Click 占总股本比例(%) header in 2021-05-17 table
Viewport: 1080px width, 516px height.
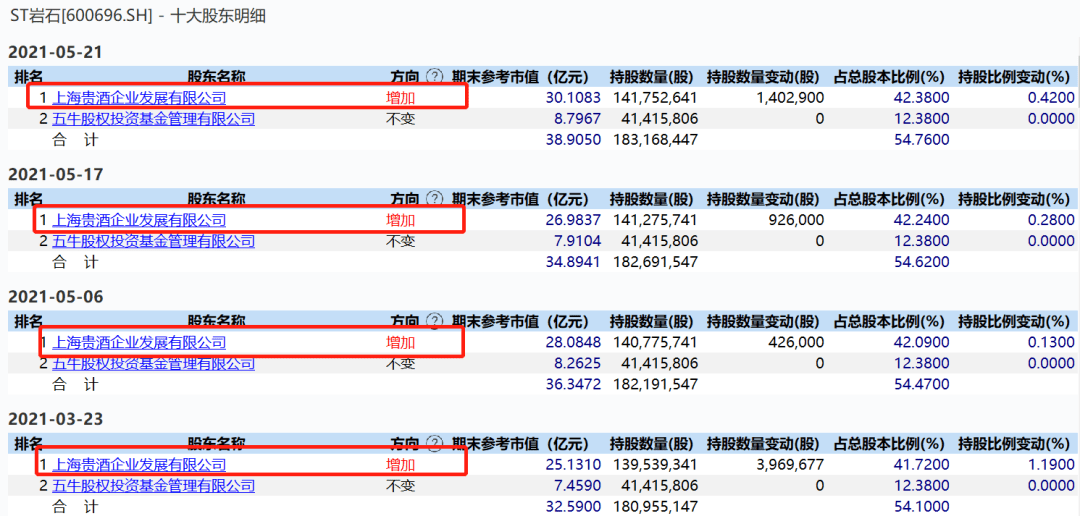coord(889,198)
